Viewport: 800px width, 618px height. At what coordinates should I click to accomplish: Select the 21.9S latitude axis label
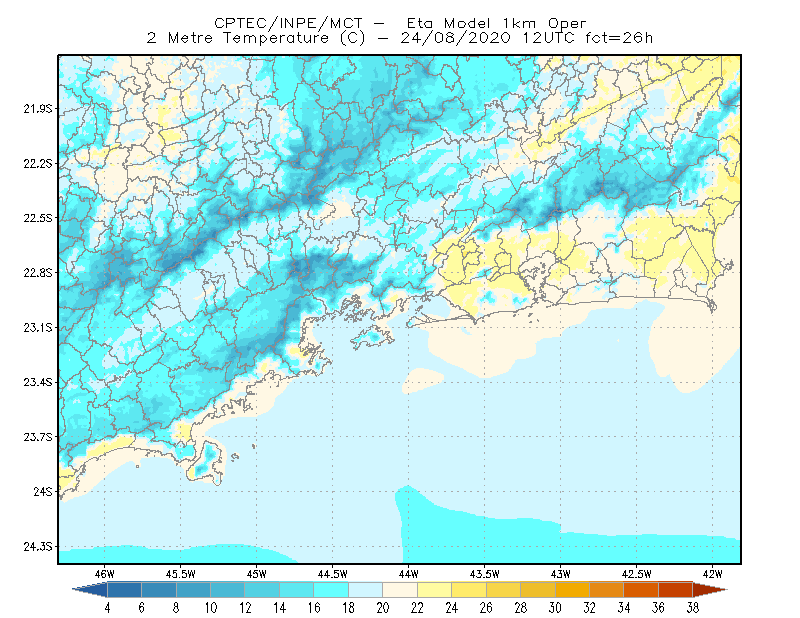coord(37,108)
